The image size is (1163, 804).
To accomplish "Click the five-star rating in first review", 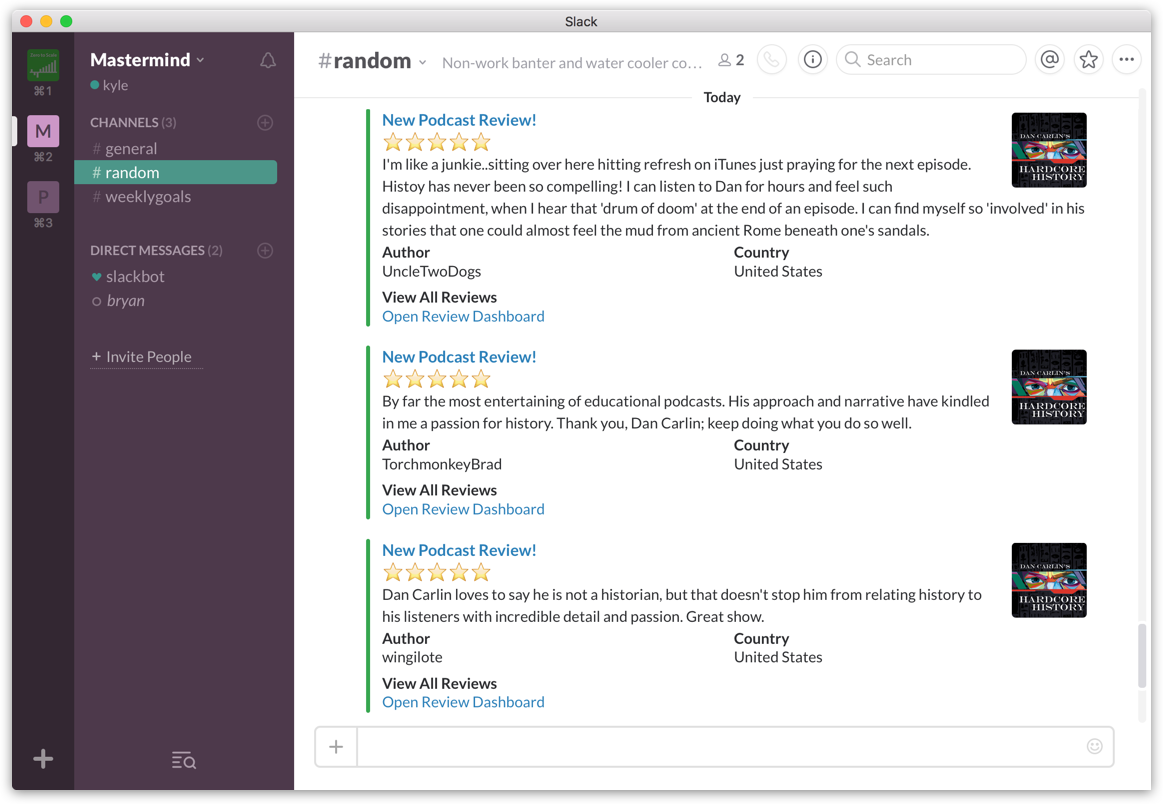I will [x=437, y=142].
